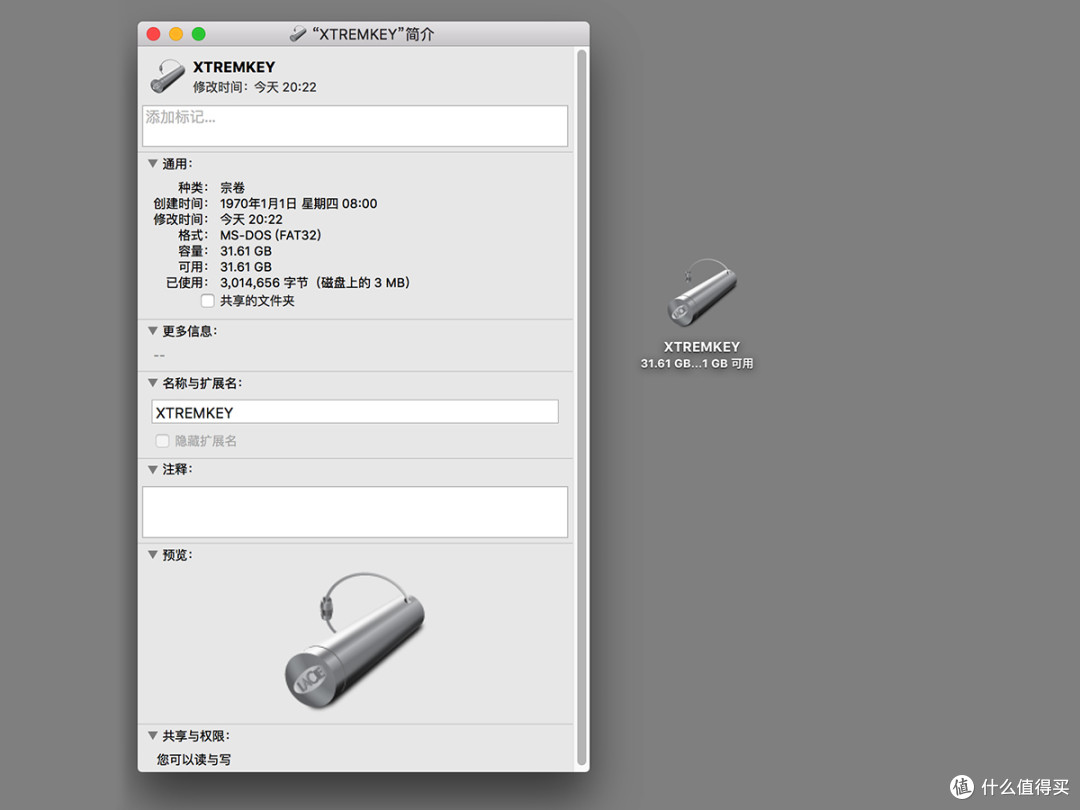1080x810 pixels.
Task: Click the header 修改时间: 今天 20:22 text
Action: 254,87
